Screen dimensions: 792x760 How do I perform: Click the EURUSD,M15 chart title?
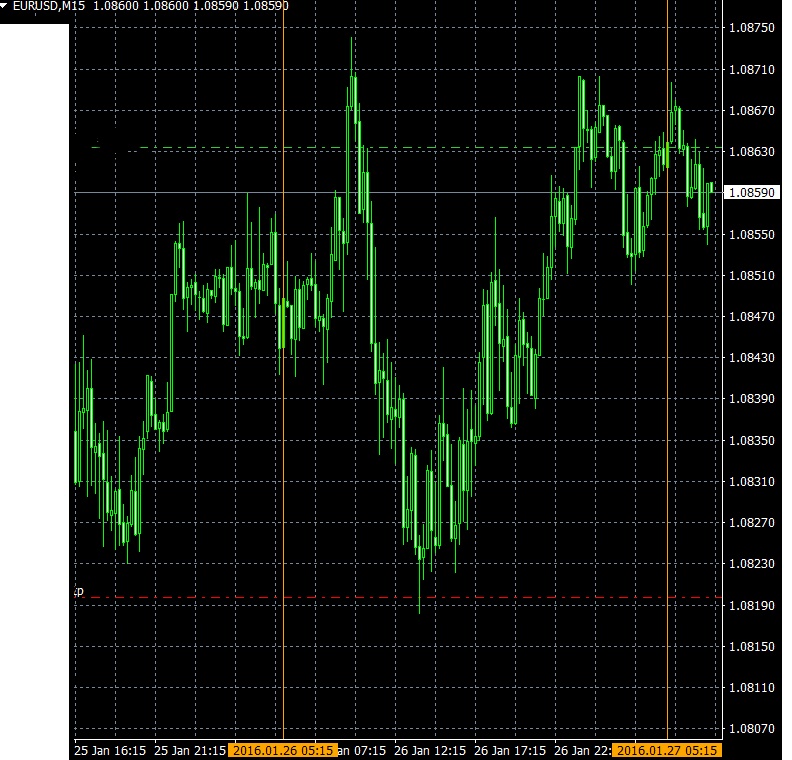click(49, 6)
